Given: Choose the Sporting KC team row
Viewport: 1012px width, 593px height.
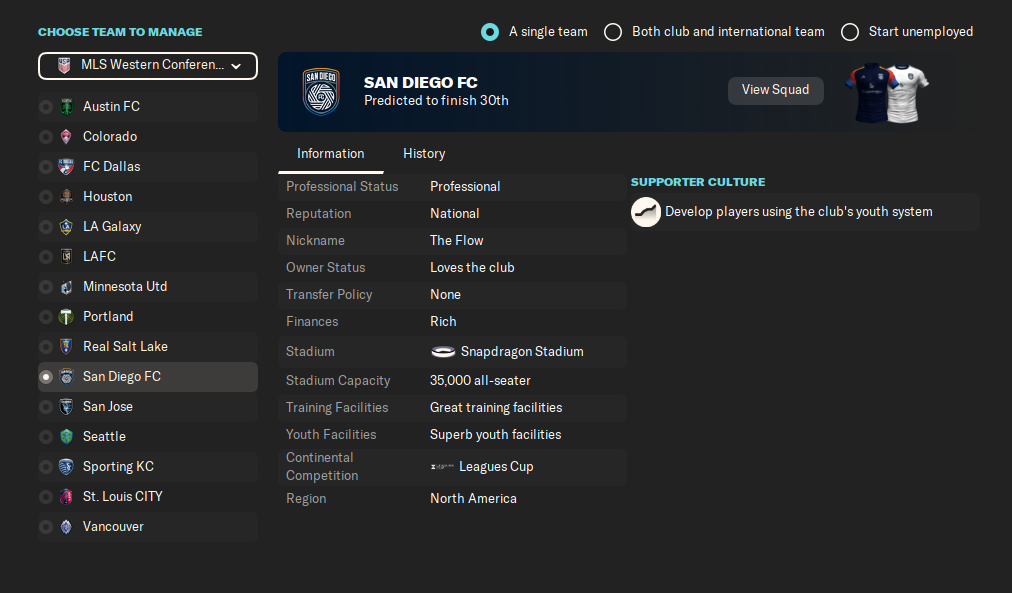Looking at the screenshot, I should [x=148, y=467].
